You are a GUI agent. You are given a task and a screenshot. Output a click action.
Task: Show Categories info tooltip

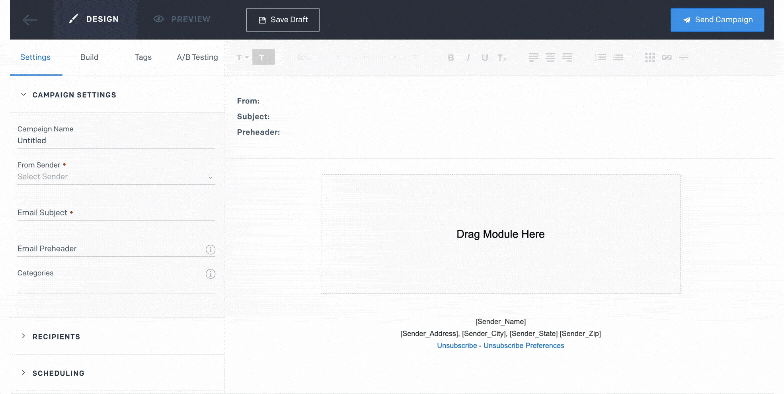[x=210, y=274]
